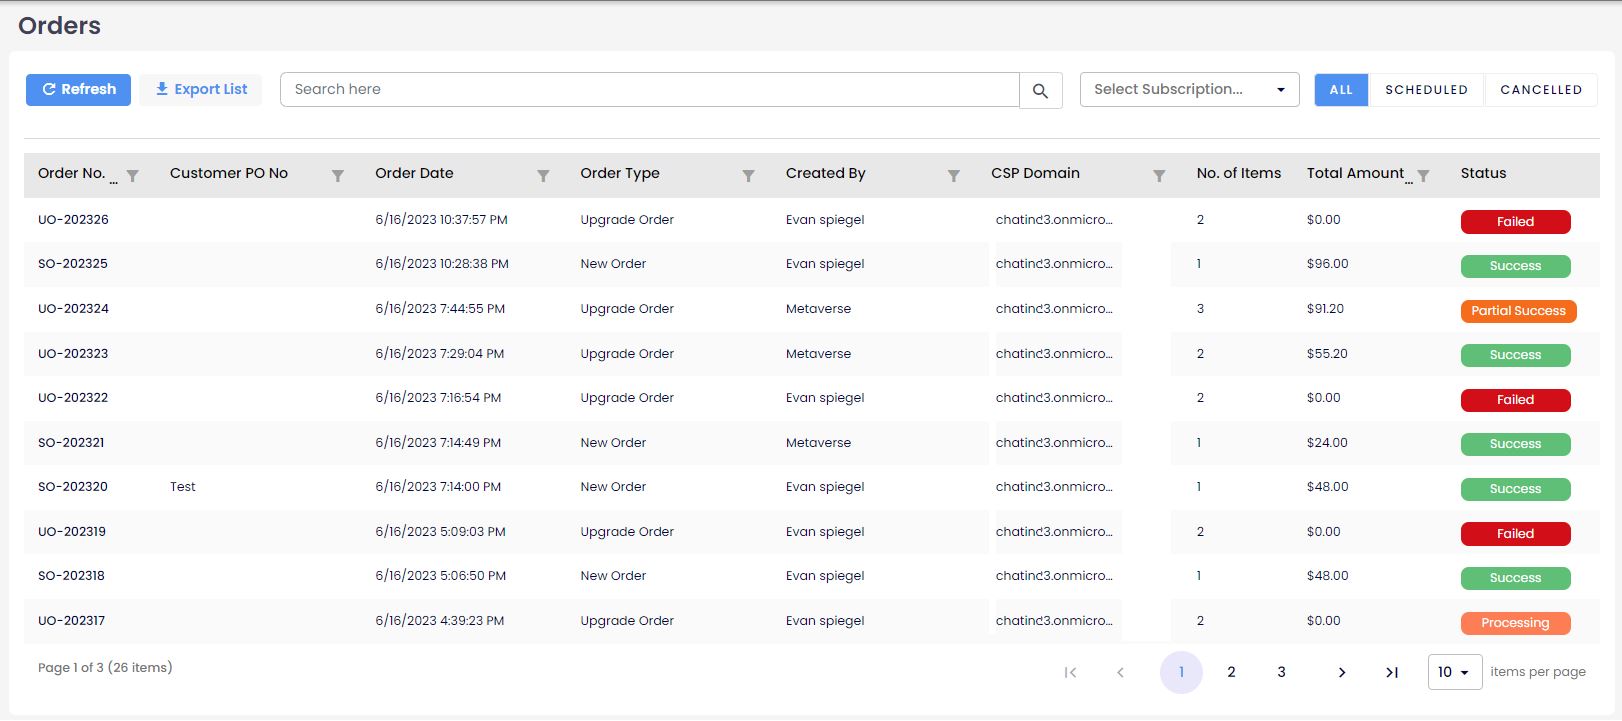Screen dimensions: 1622x721
Task: Export the order list
Action: [x=201, y=89]
